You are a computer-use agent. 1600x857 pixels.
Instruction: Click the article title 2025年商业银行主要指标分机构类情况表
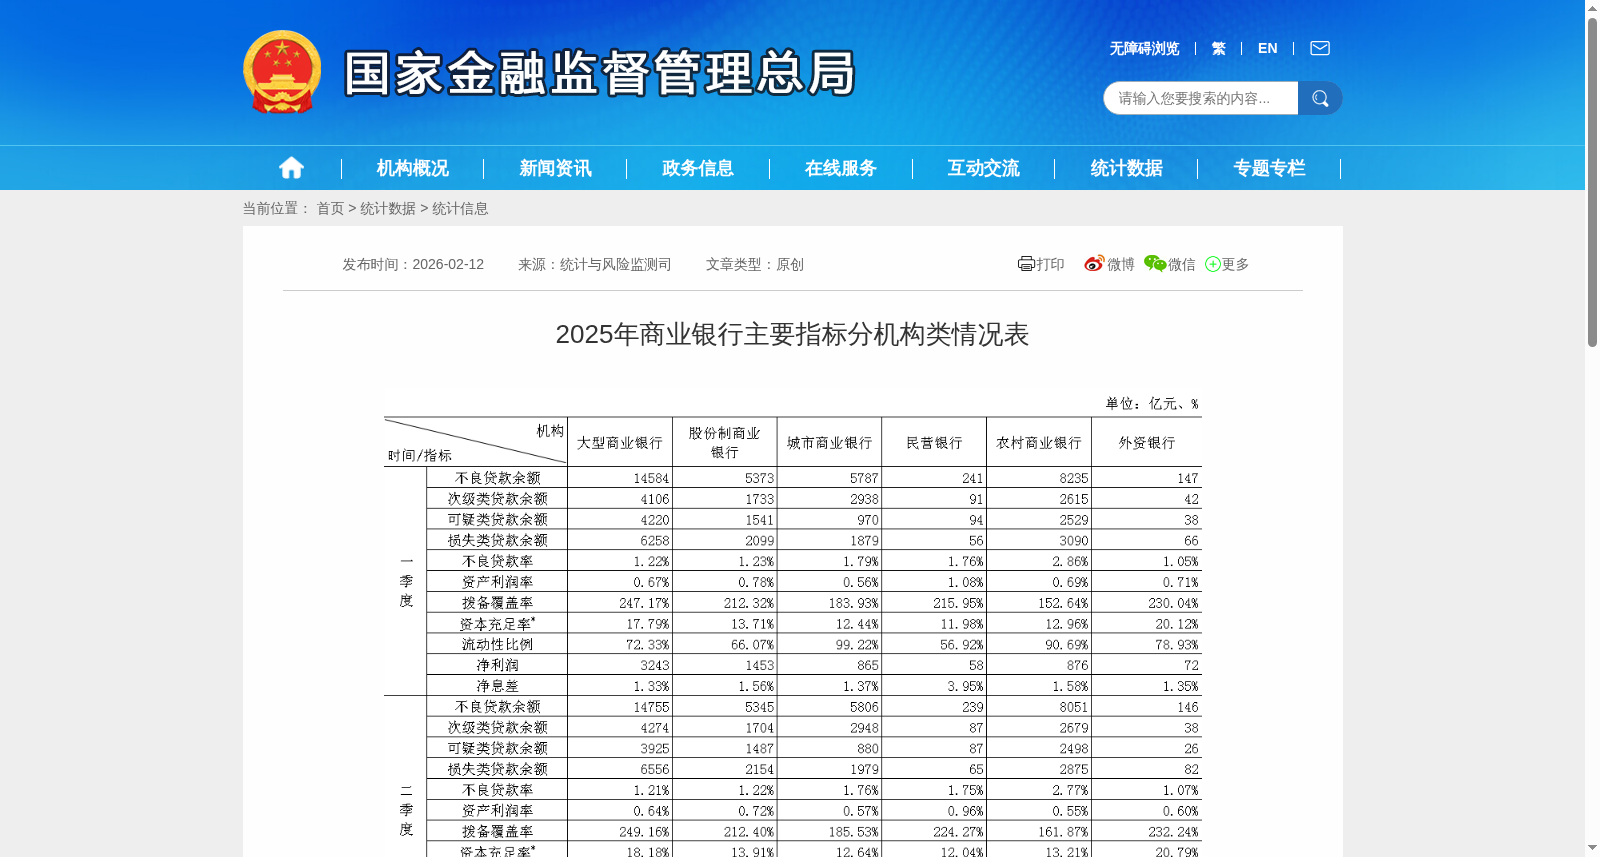pyautogui.click(x=792, y=334)
